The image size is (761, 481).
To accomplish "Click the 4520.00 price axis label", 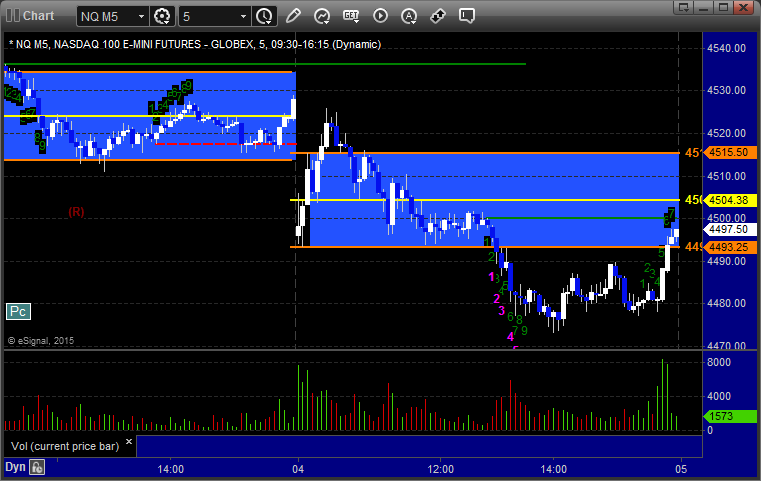I will point(727,133).
